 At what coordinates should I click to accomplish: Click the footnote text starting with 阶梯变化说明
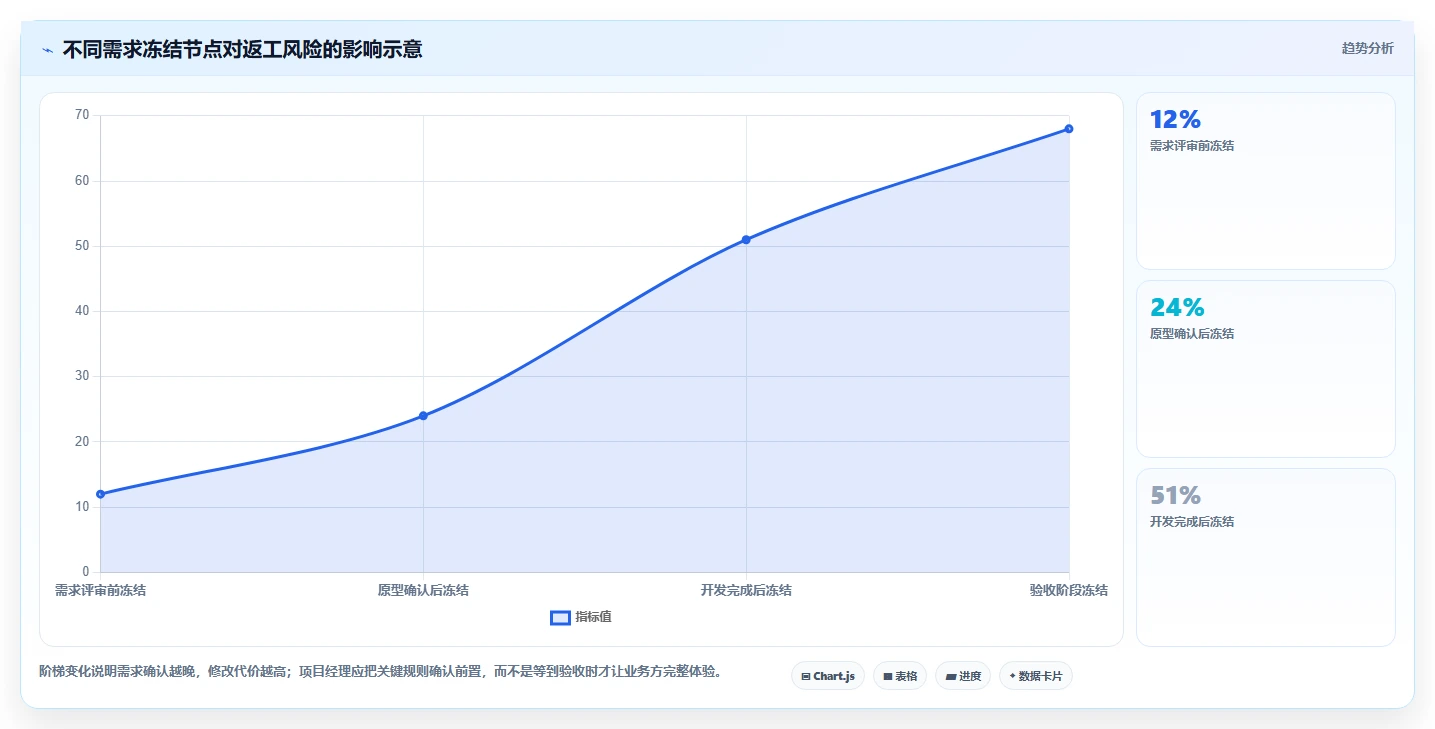point(381,672)
